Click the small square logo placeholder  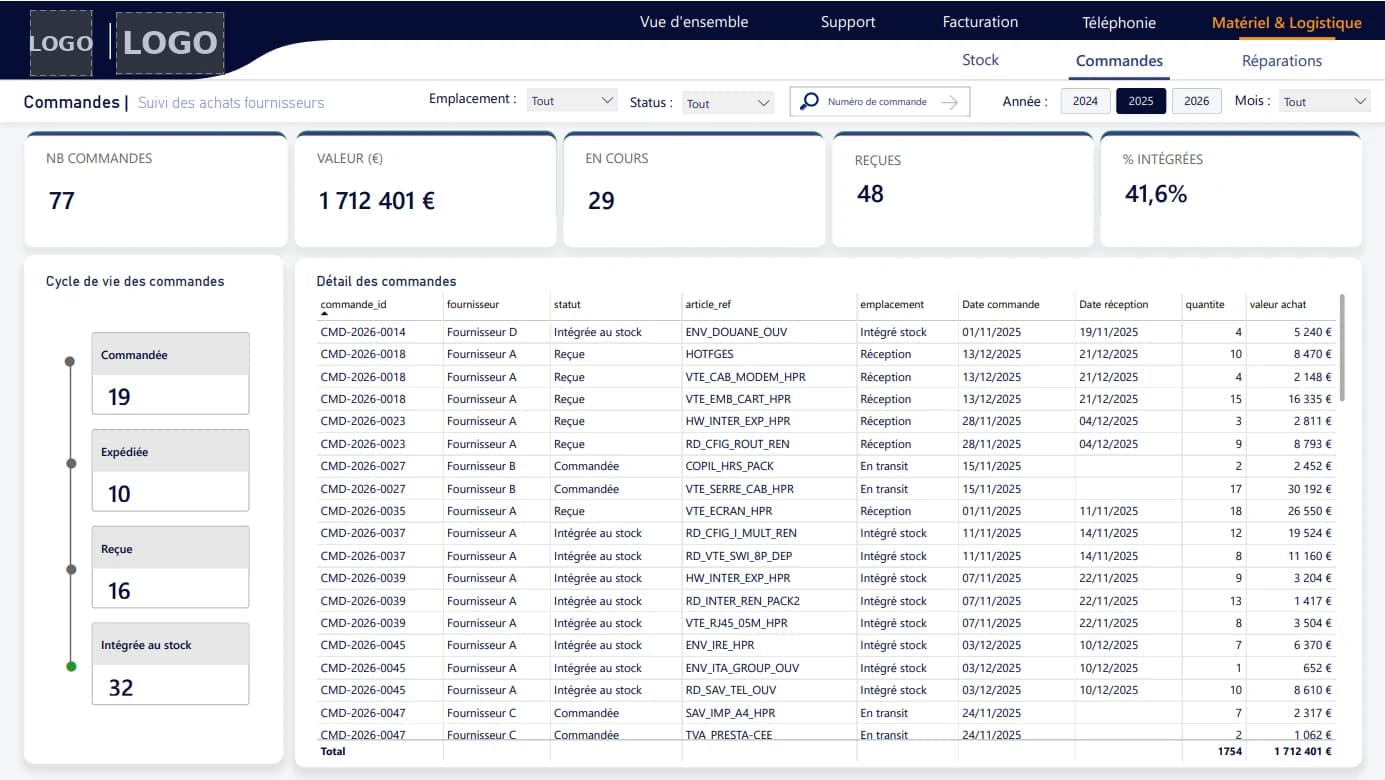(61, 43)
